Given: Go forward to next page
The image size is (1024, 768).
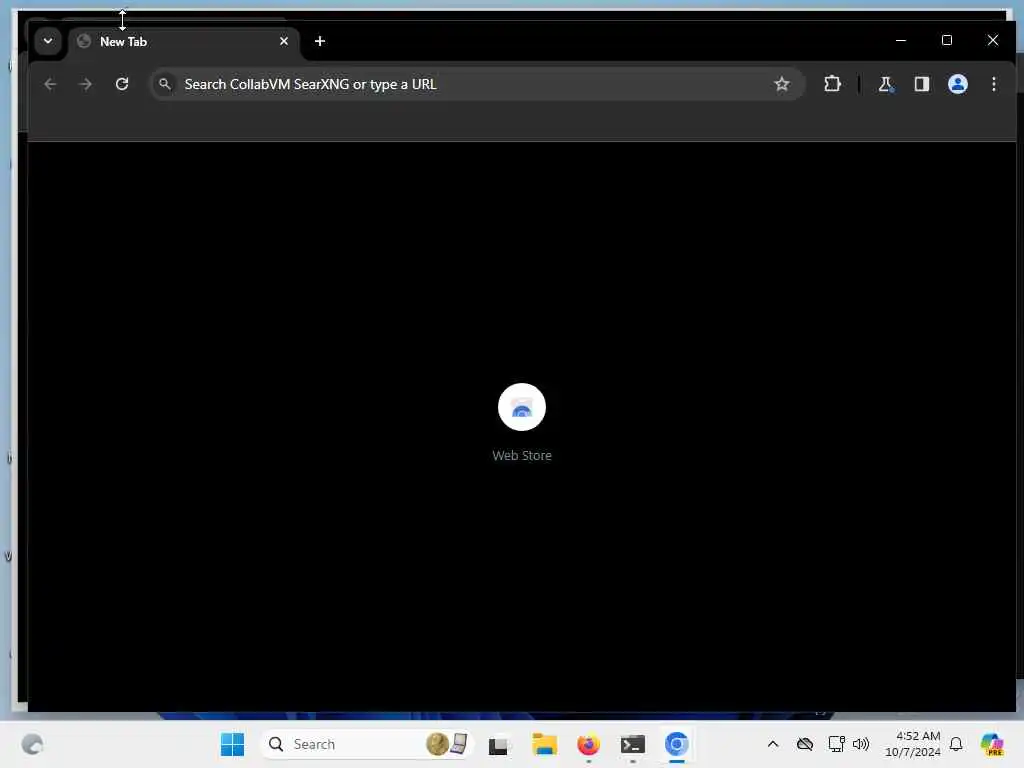Looking at the screenshot, I should tap(86, 84).
